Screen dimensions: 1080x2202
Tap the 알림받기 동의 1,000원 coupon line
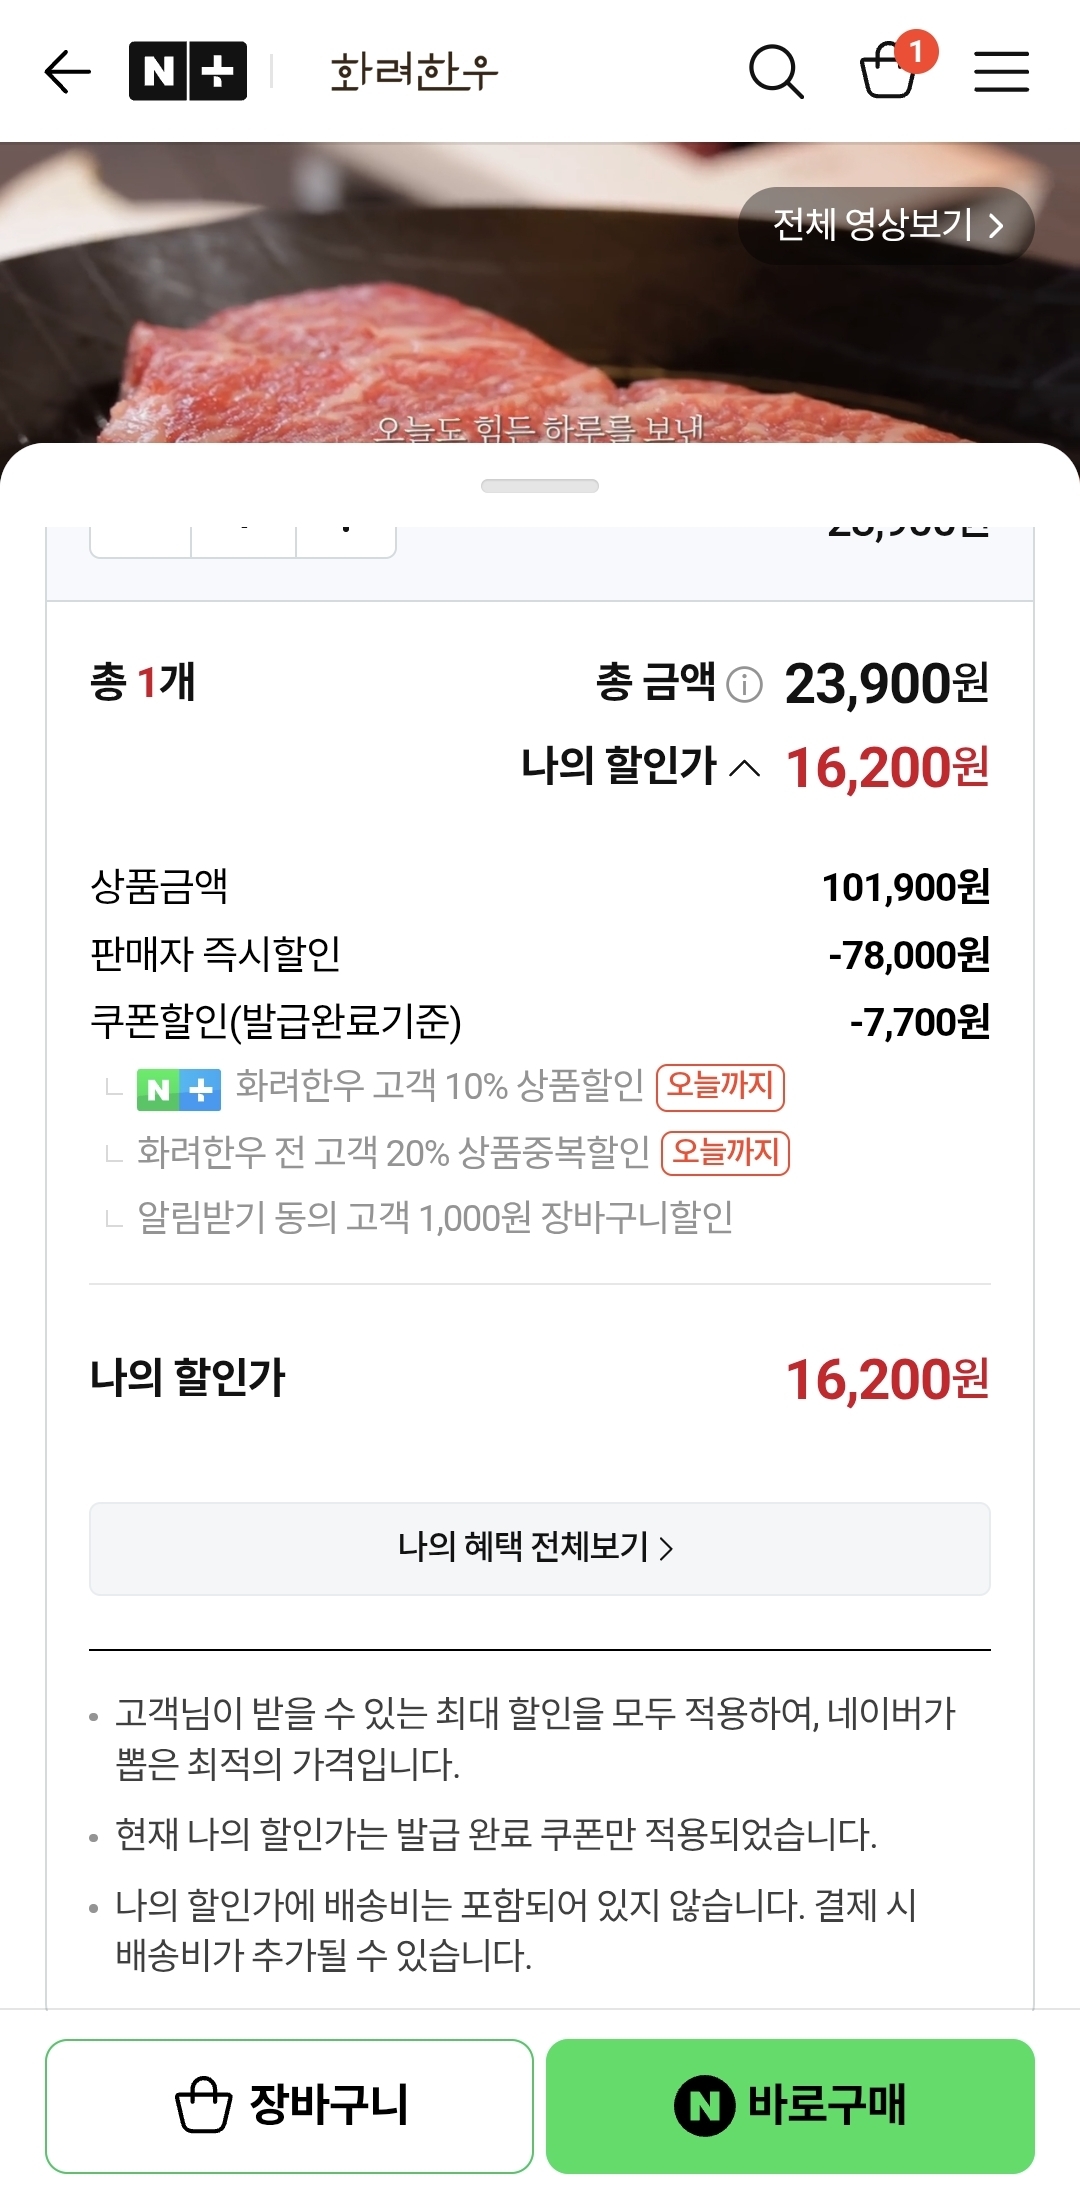(x=435, y=1218)
